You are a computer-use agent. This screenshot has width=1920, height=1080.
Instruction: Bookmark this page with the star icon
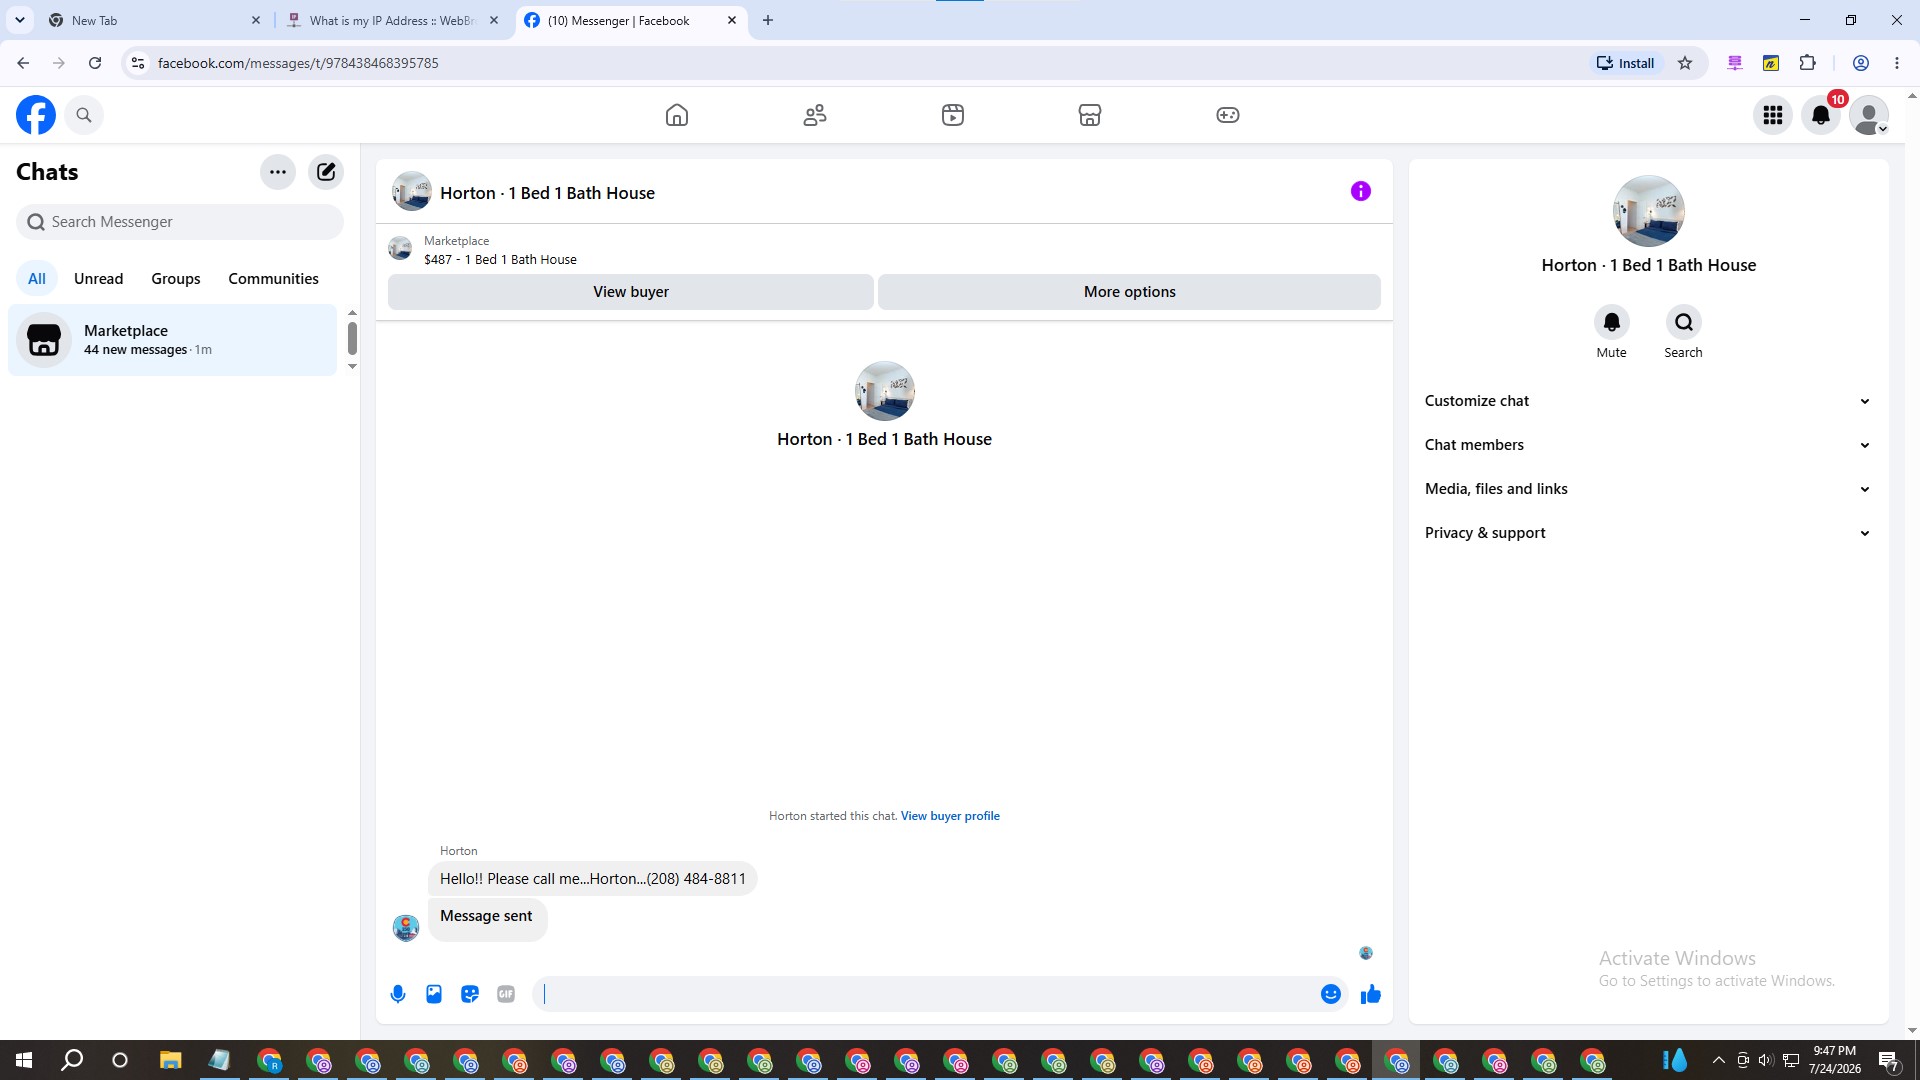click(x=1685, y=63)
